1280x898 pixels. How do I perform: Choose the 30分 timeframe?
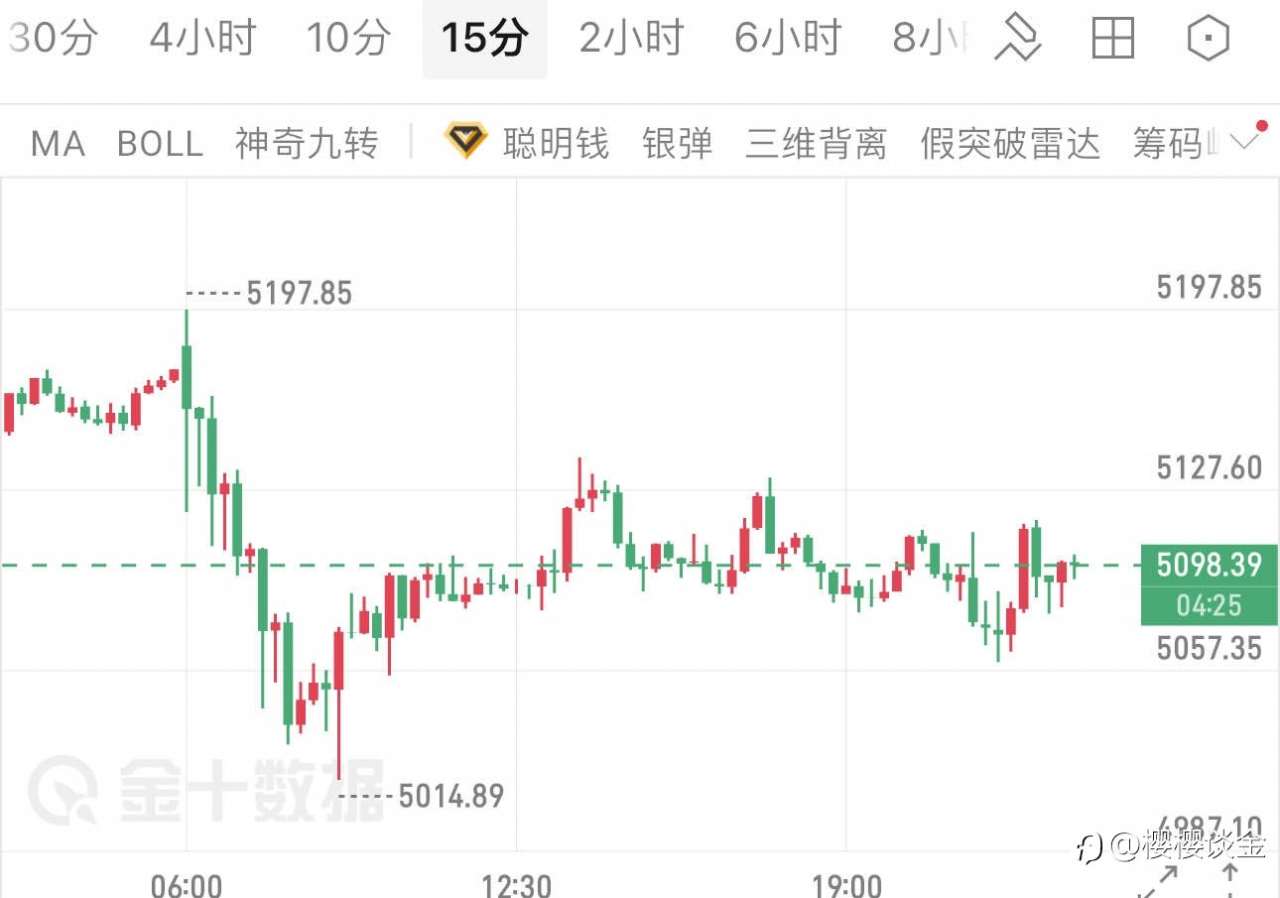point(52,39)
